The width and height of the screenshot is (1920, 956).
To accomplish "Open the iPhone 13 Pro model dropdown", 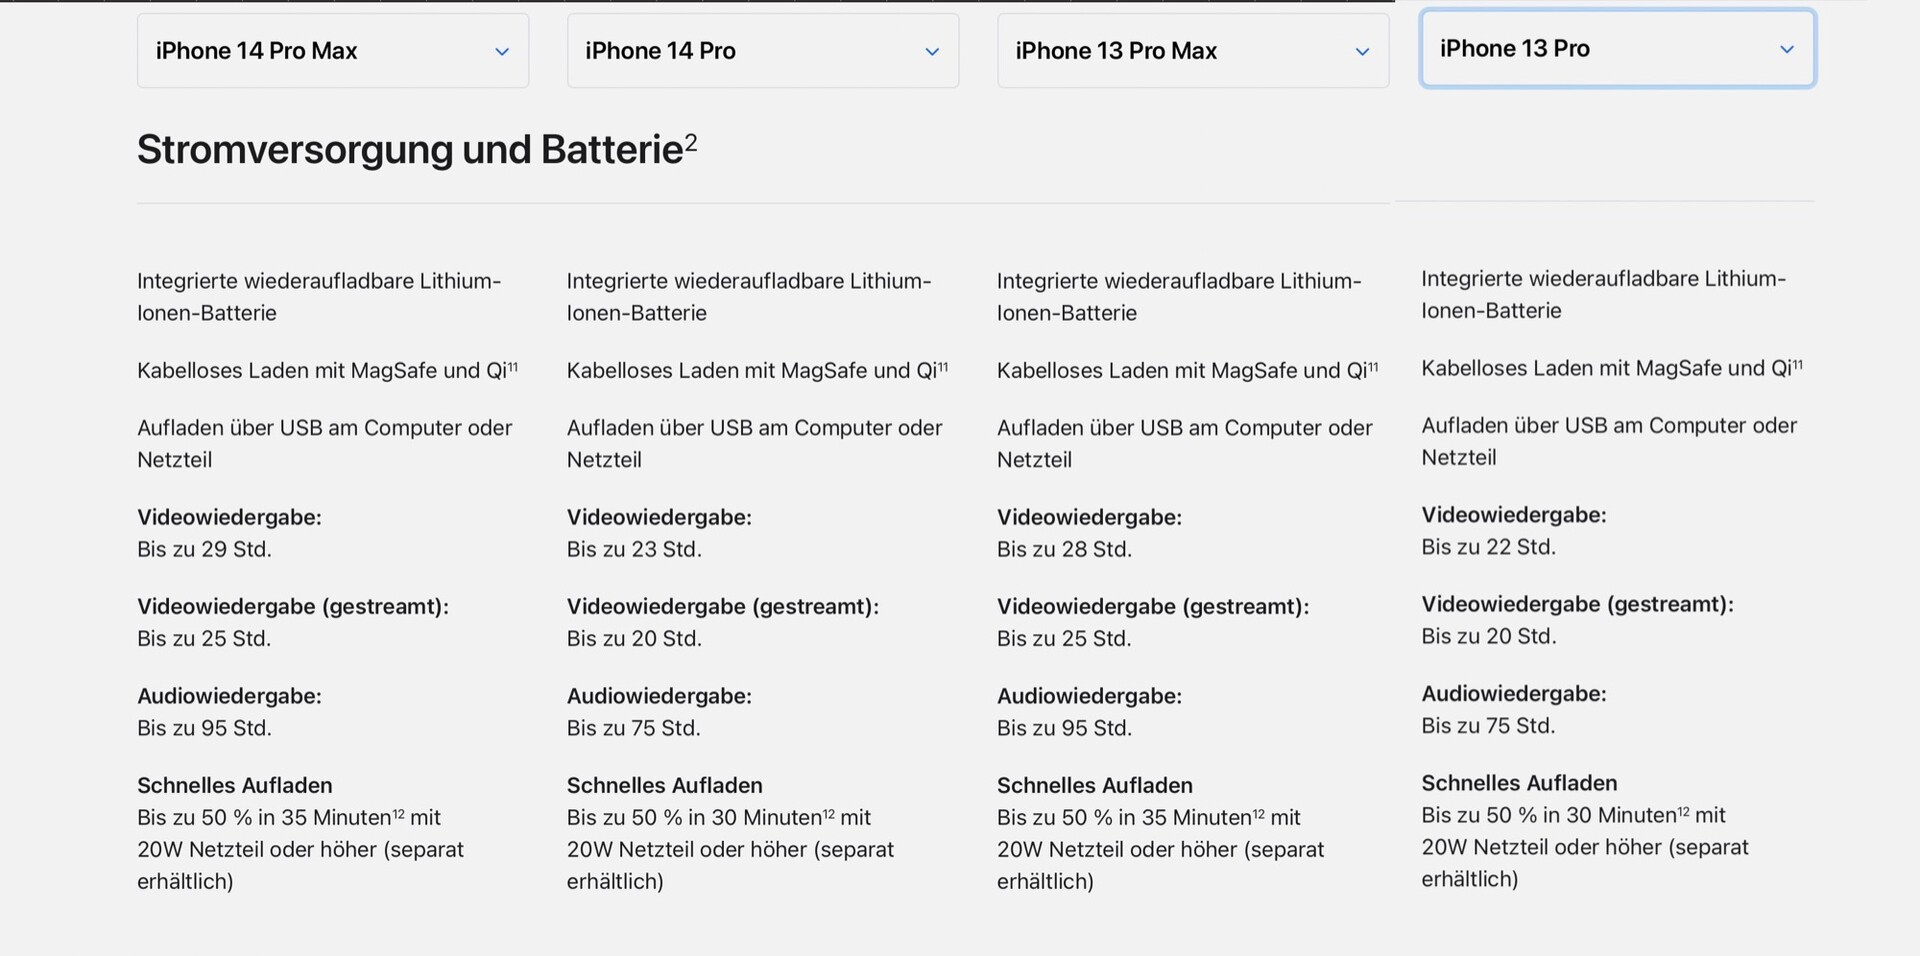I will pyautogui.click(x=1617, y=49).
